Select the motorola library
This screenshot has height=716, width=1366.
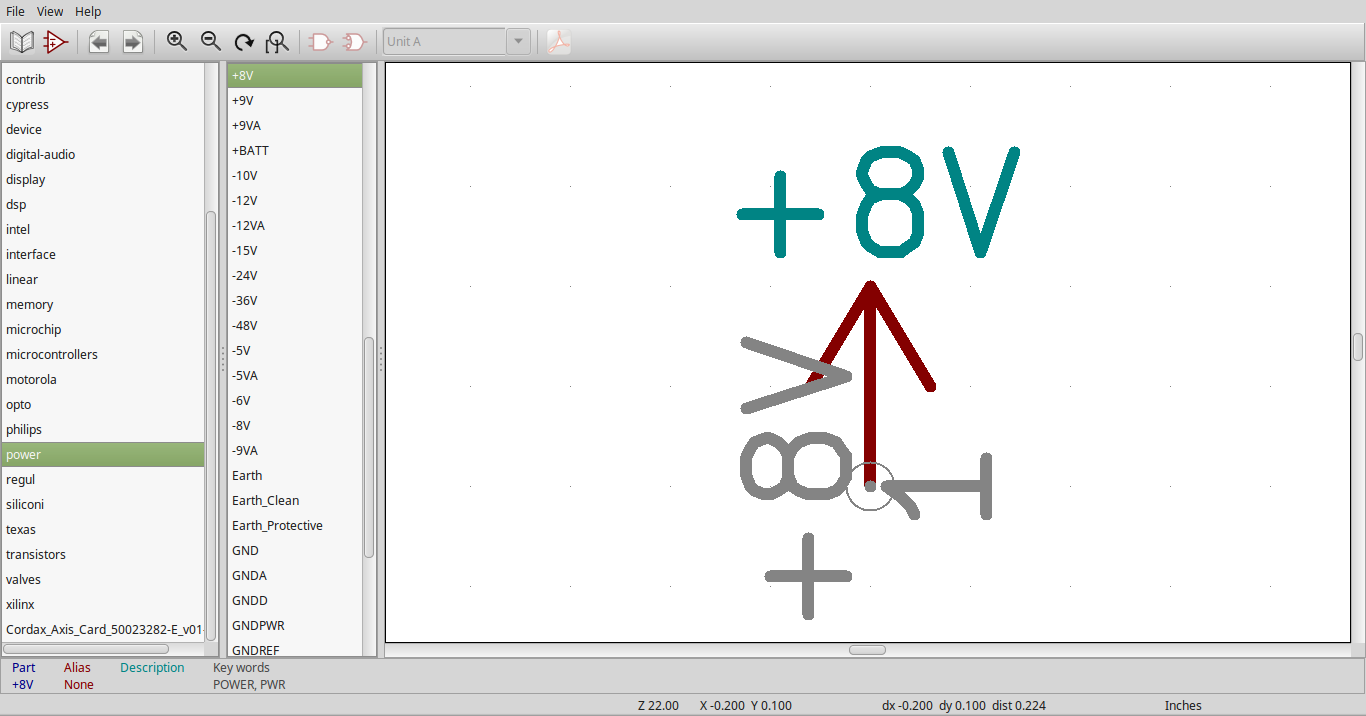[x=103, y=379]
